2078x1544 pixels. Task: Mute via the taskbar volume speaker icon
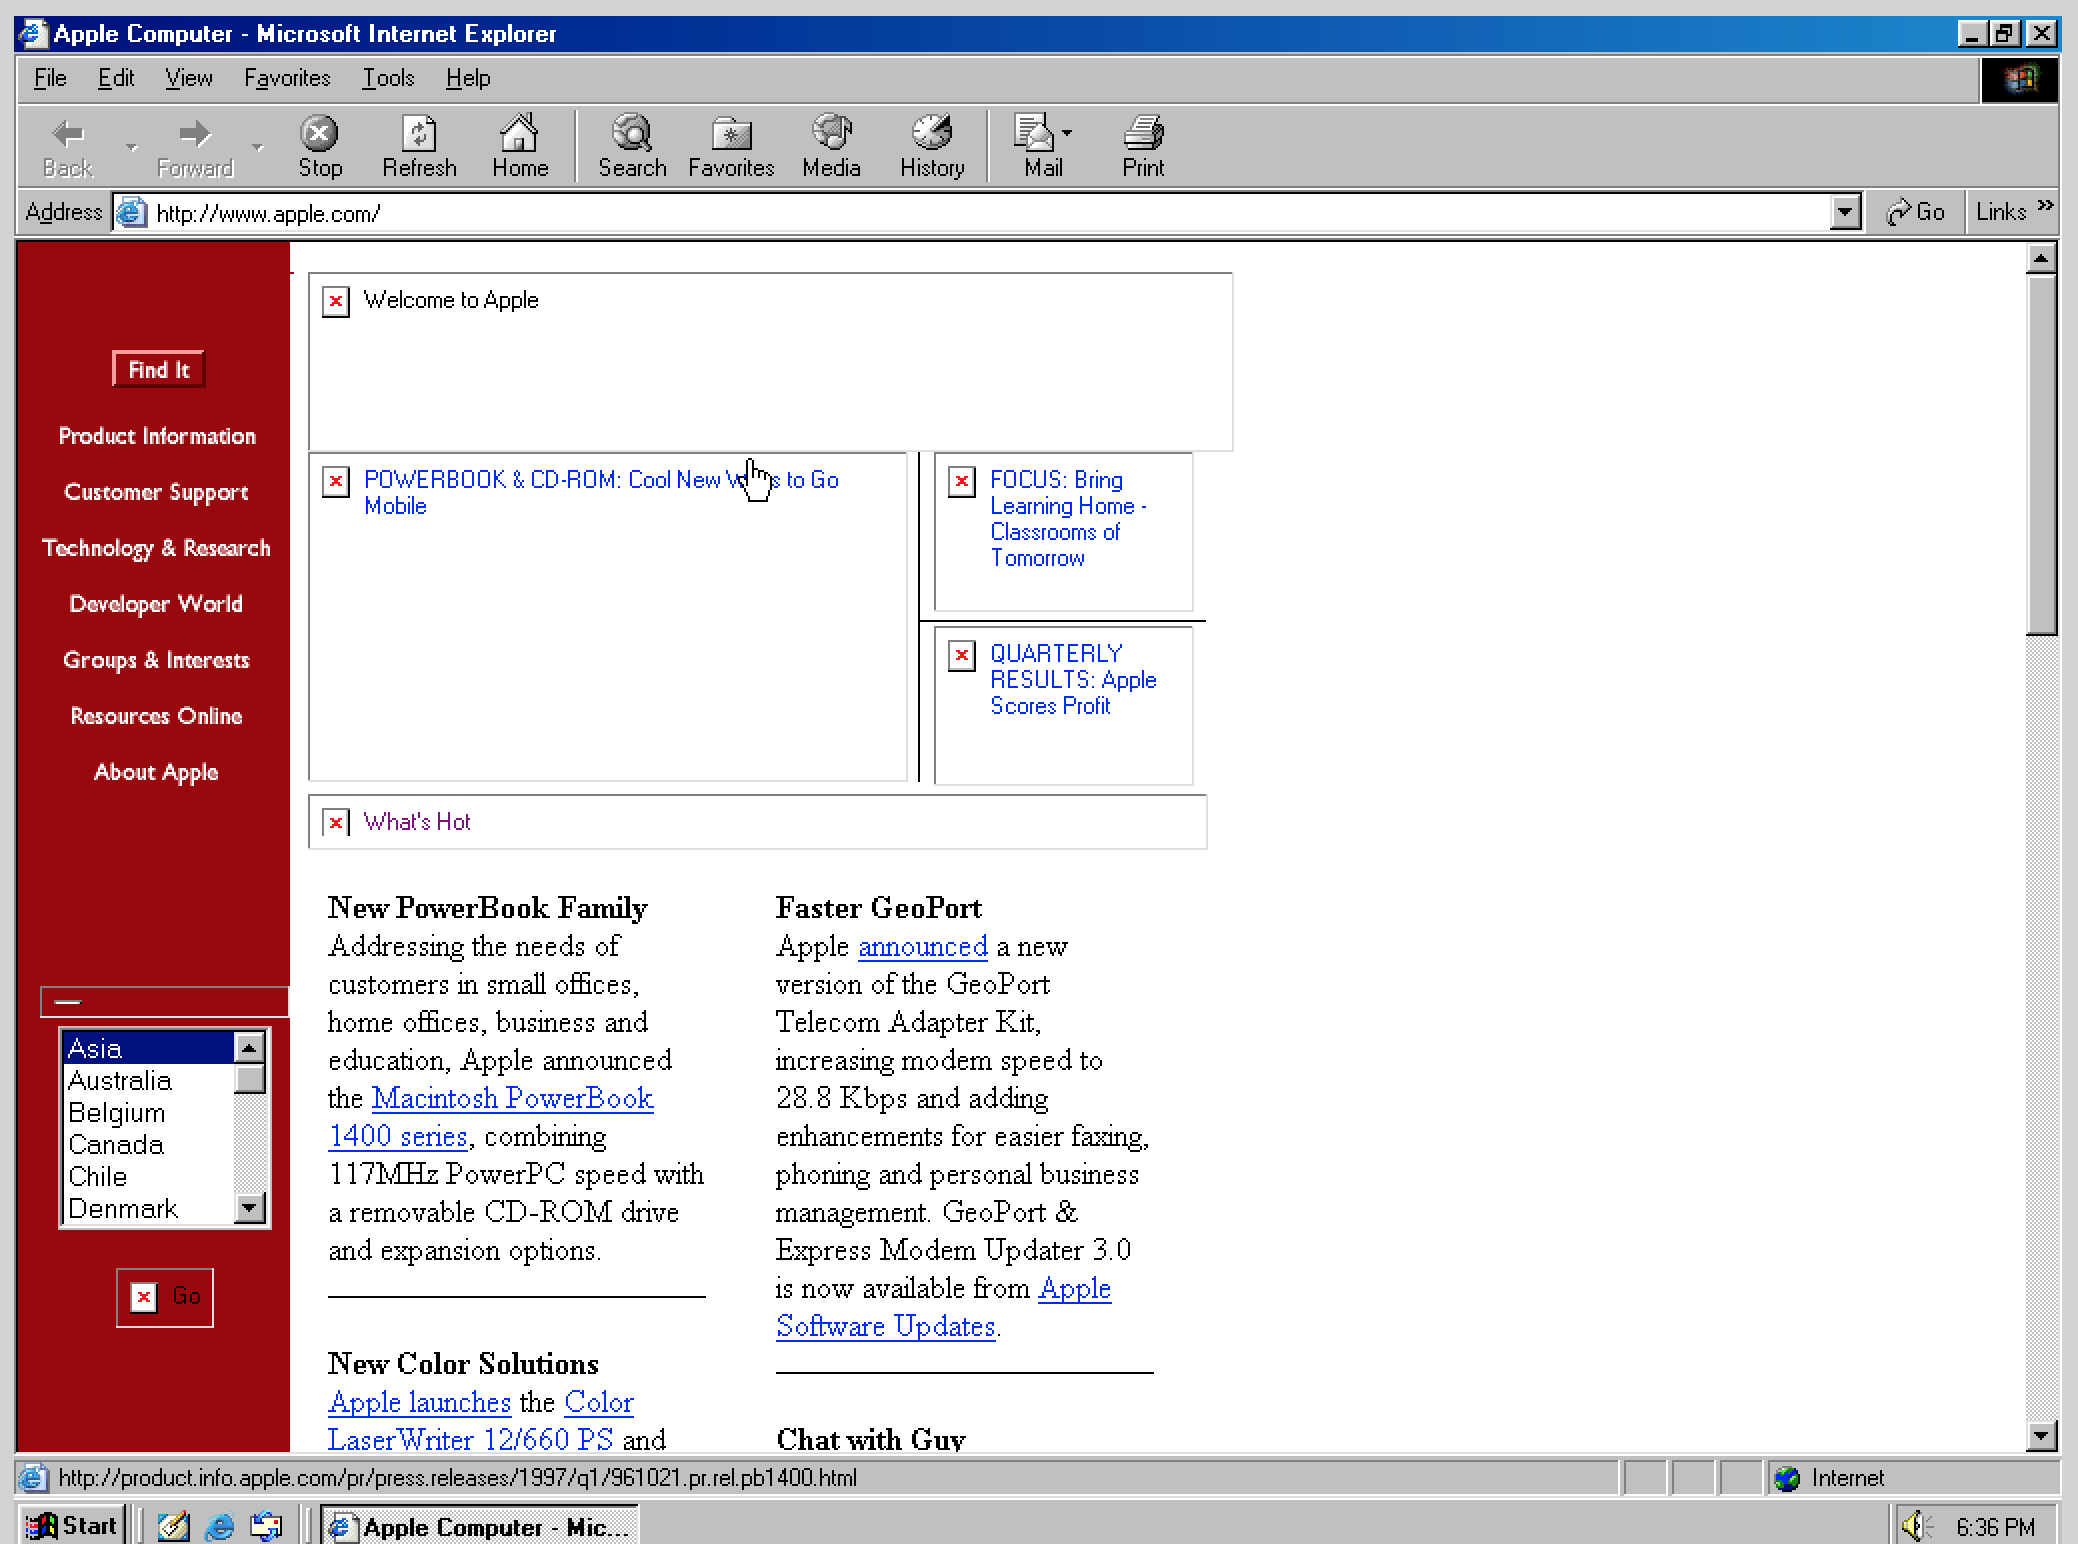tap(1913, 1526)
